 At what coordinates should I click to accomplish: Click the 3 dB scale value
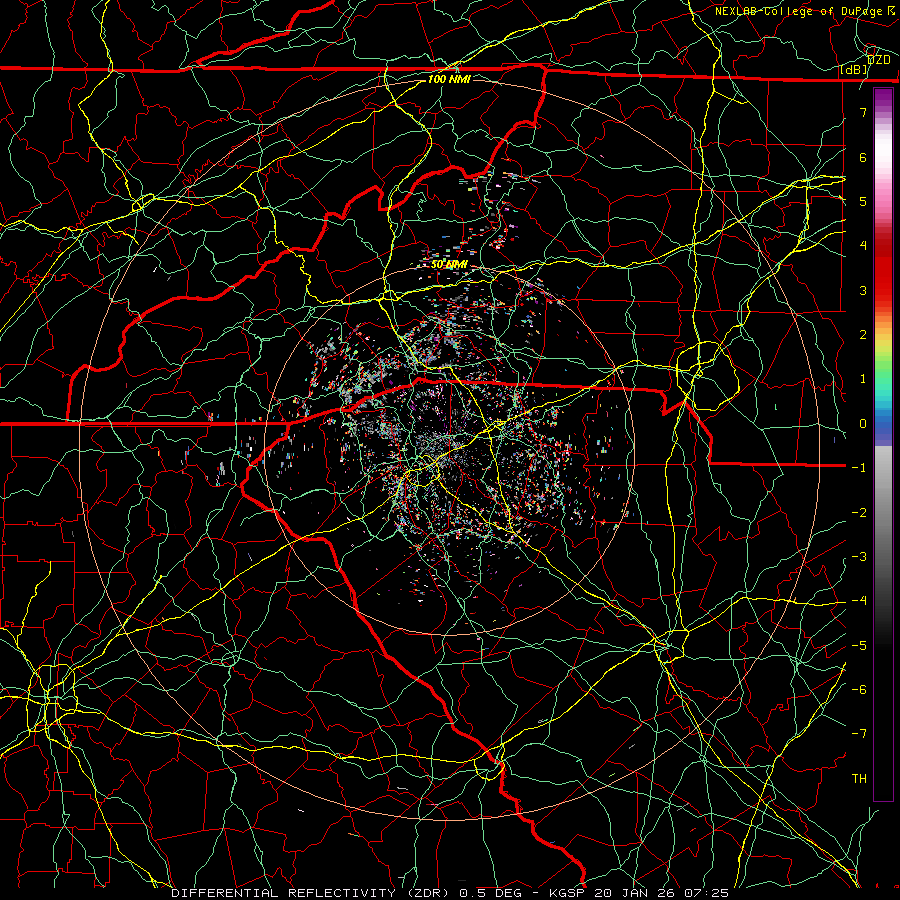[x=863, y=290]
